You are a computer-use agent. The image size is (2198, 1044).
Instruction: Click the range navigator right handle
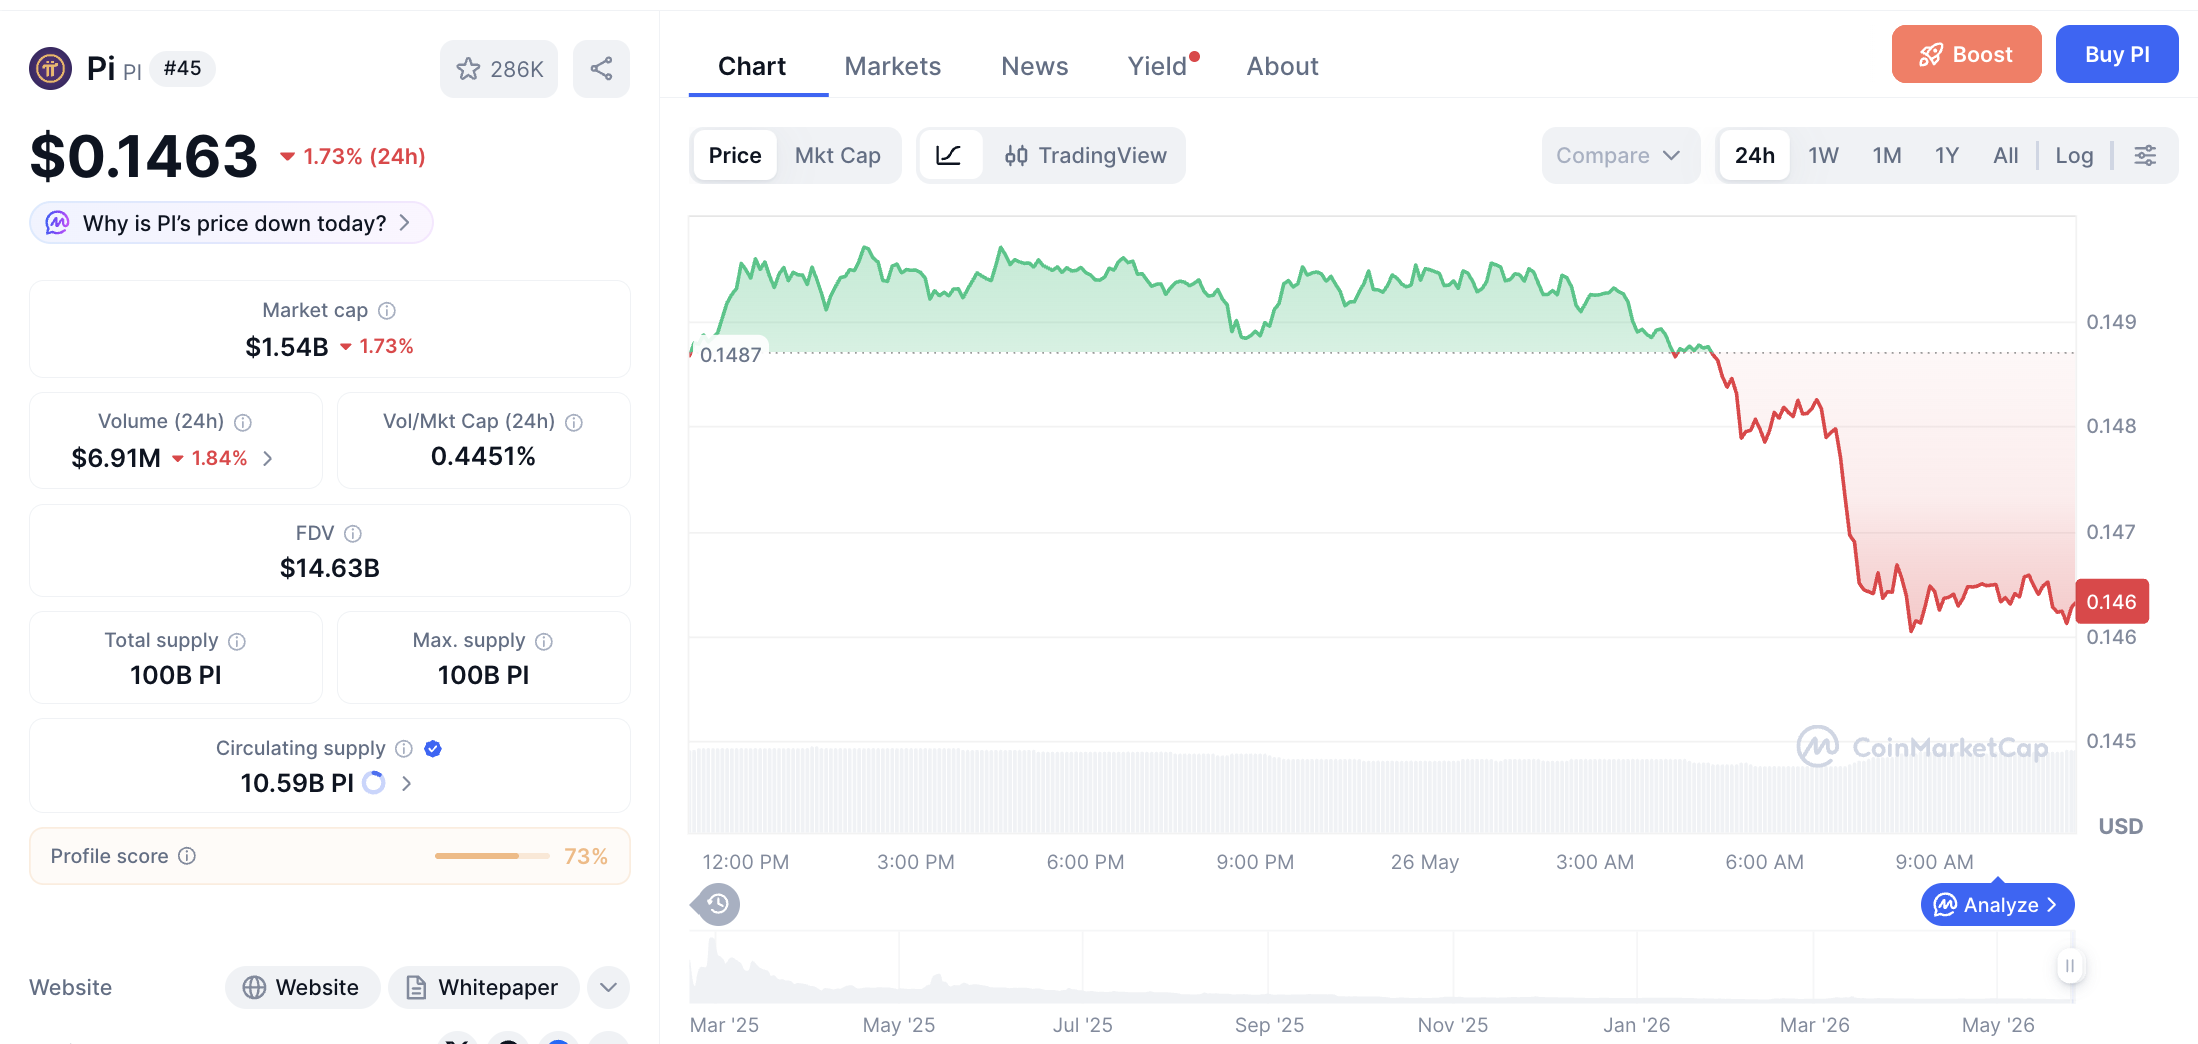2069,966
